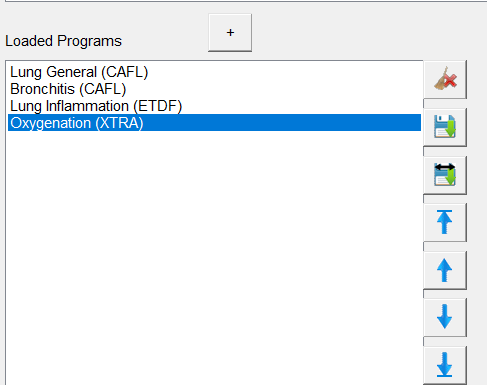Save loaded programs with the floppy disk icon
Viewport: 487px width, 385px height.
pyautogui.click(x=445, y=127)
